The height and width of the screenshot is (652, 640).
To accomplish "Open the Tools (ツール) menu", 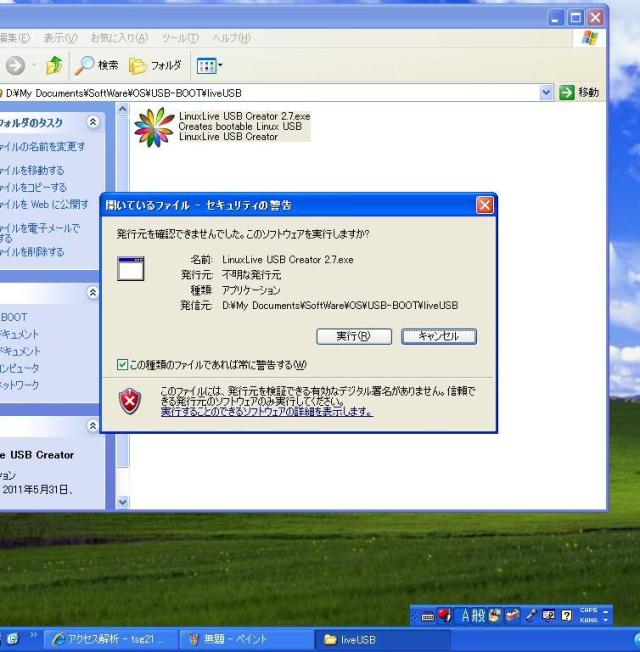I will point(180,38).
